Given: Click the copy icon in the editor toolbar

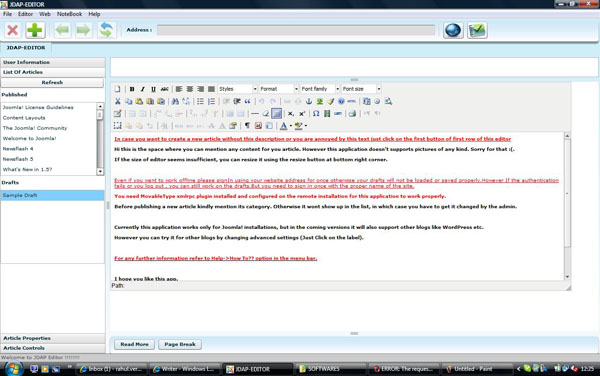Looking at the screenshot, I should click(x=129, y=101).
